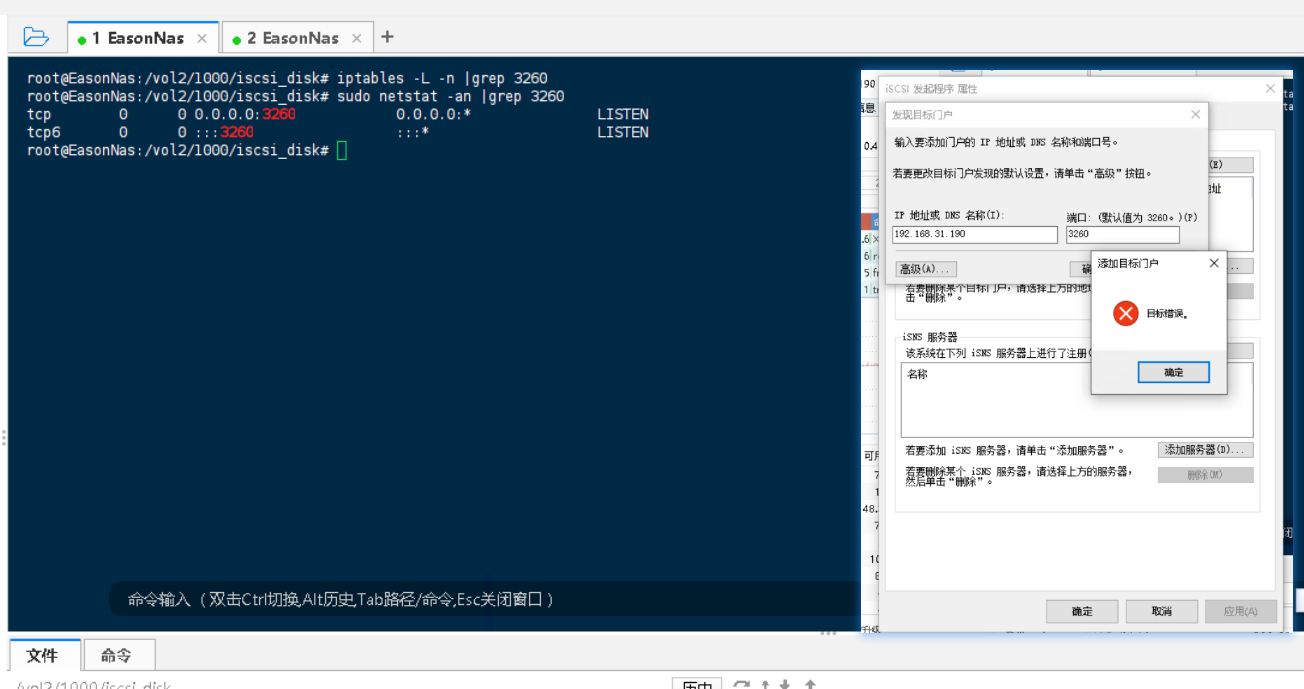The height and width of the screenshot is (689, 1304).
Task: Click the 目标错误 message text
Action: 1167,314
